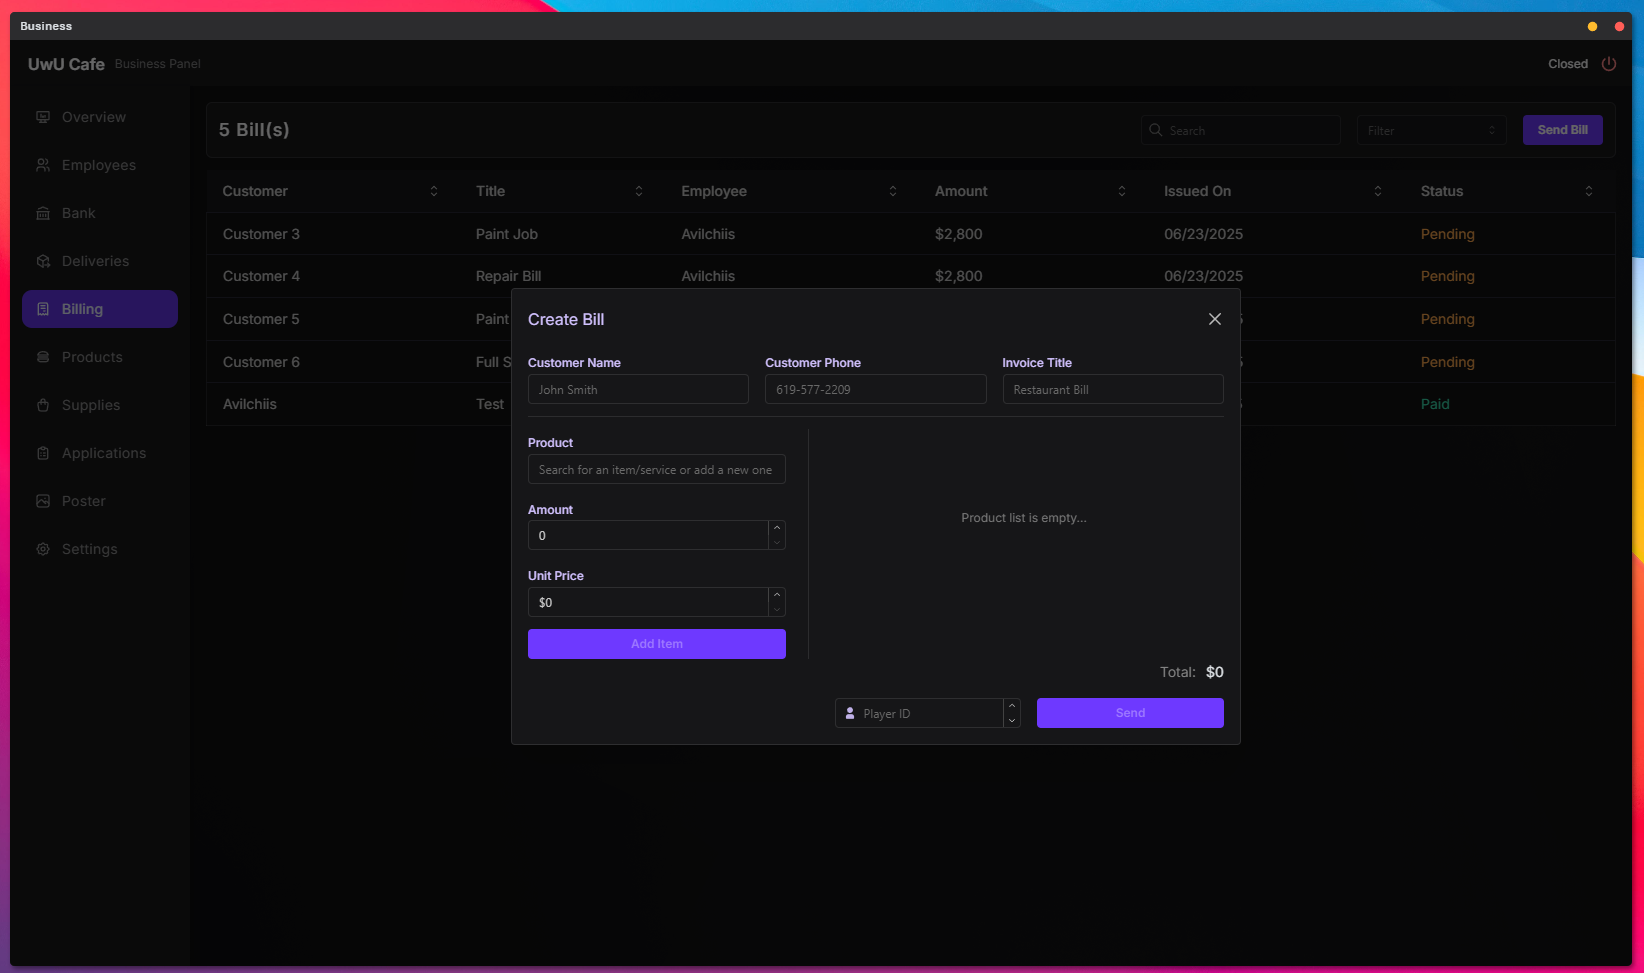Close the Create Bill dialog
Viewport: 1644px width, 973px height.
click(x=1214, y=319)
